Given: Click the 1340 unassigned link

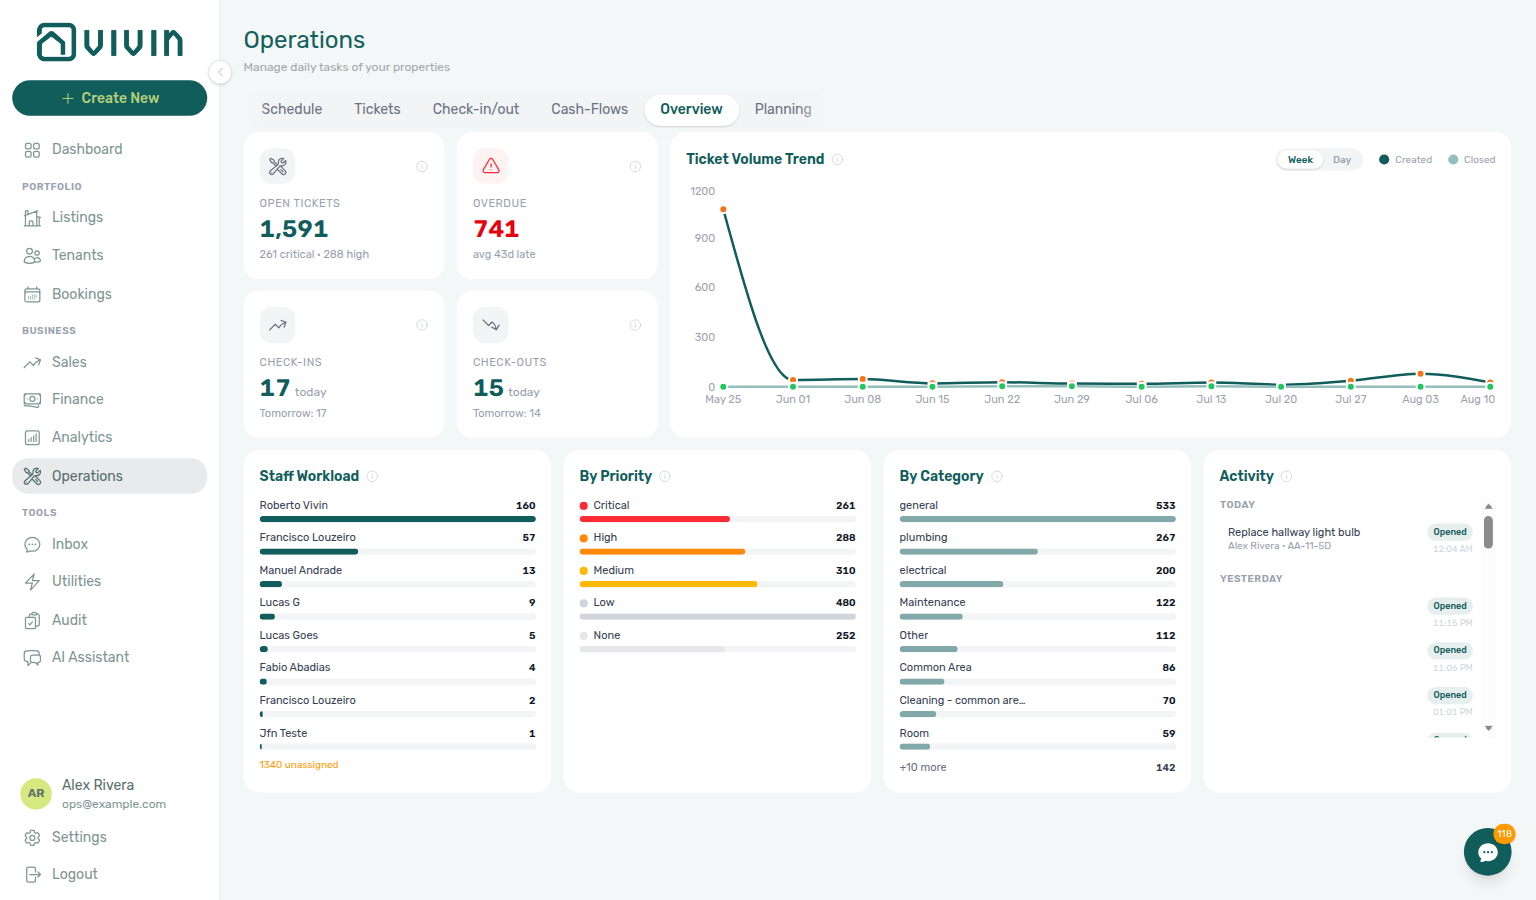Looking at the screenshot, I should 299,765.
